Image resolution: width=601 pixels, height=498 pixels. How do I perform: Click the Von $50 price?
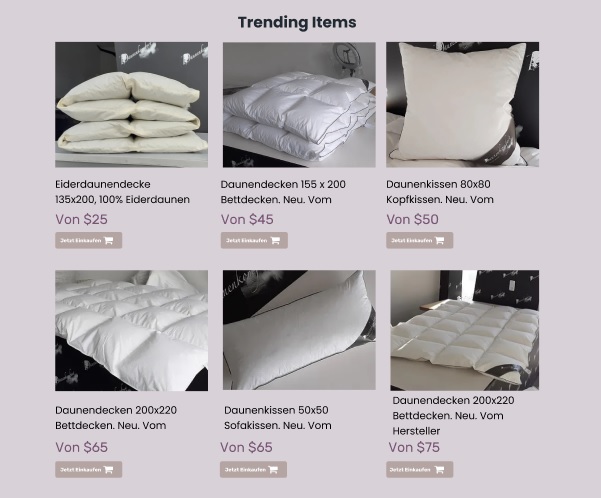[412, 219]
